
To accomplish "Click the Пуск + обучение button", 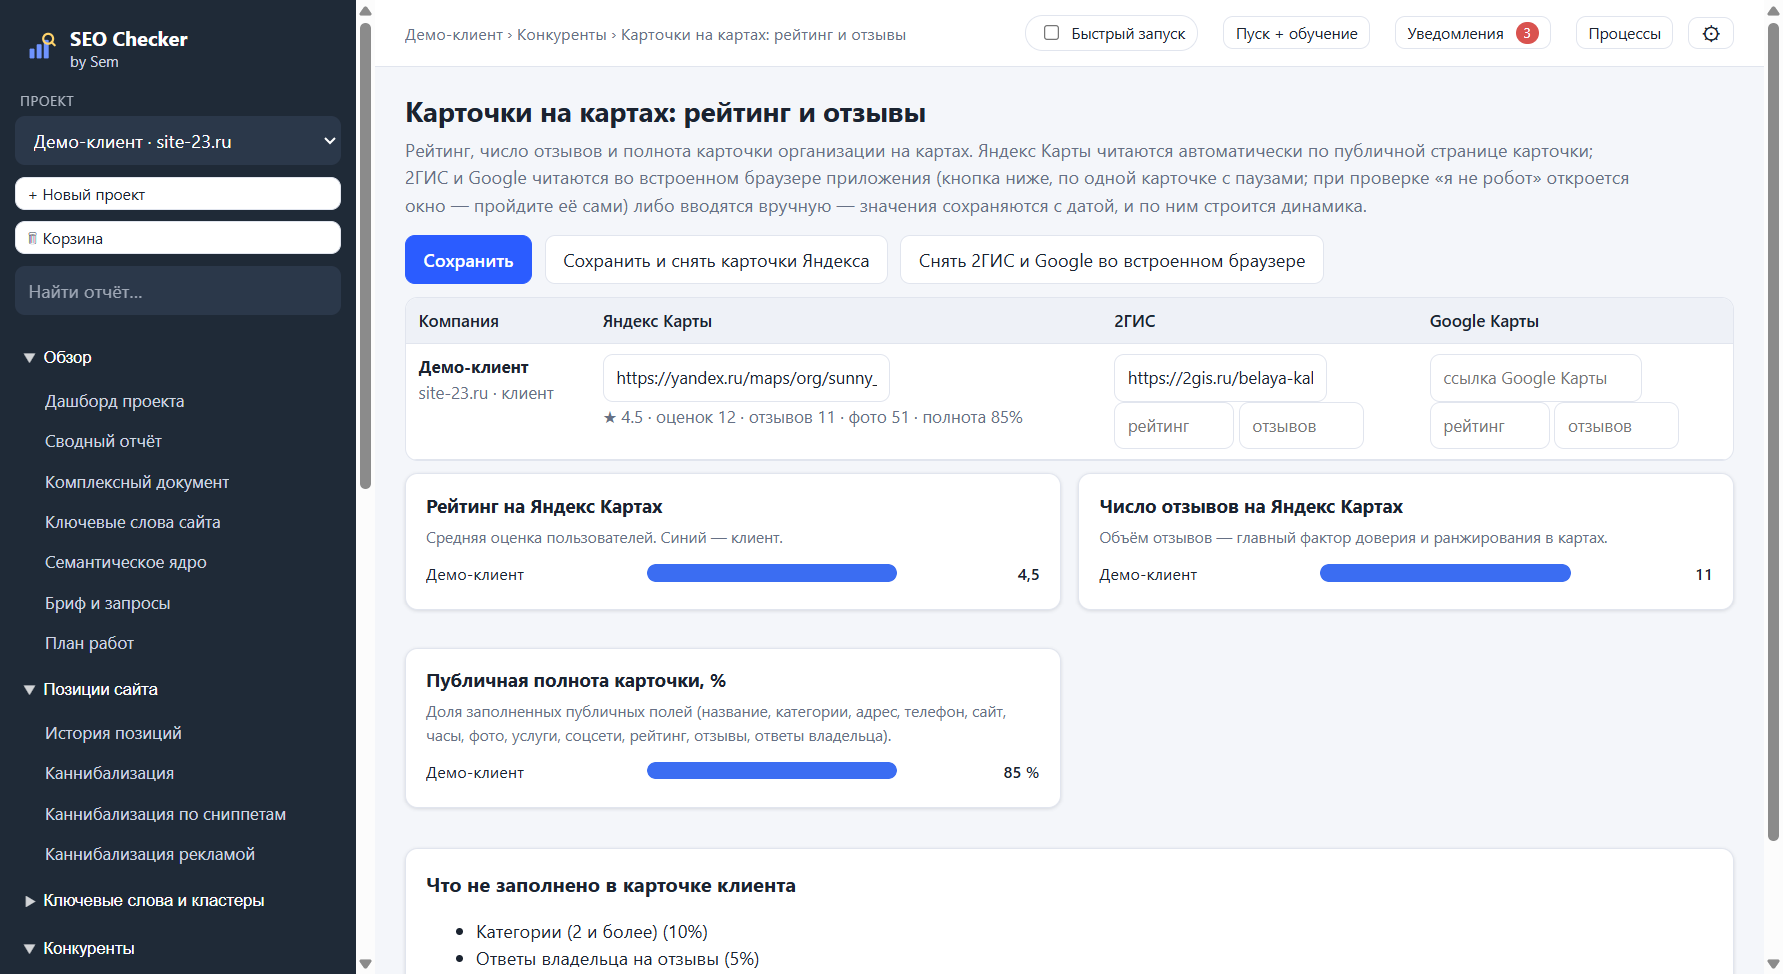I will point(1296,33).
